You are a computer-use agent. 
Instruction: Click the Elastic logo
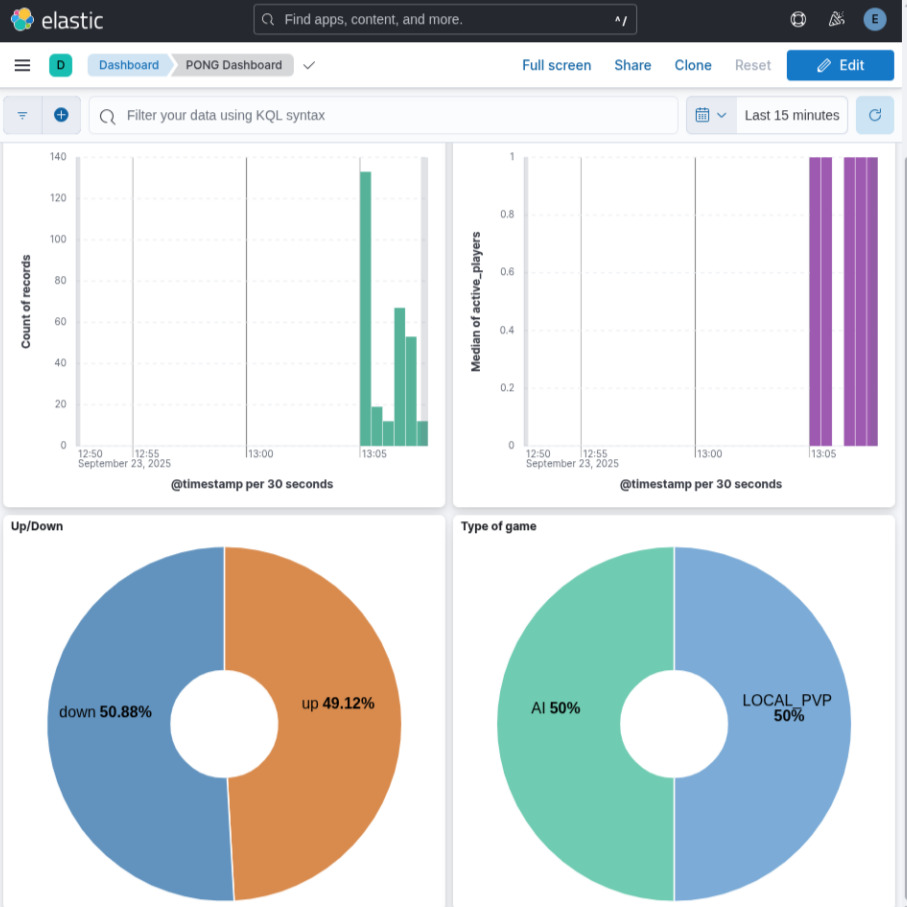[57, 20]
